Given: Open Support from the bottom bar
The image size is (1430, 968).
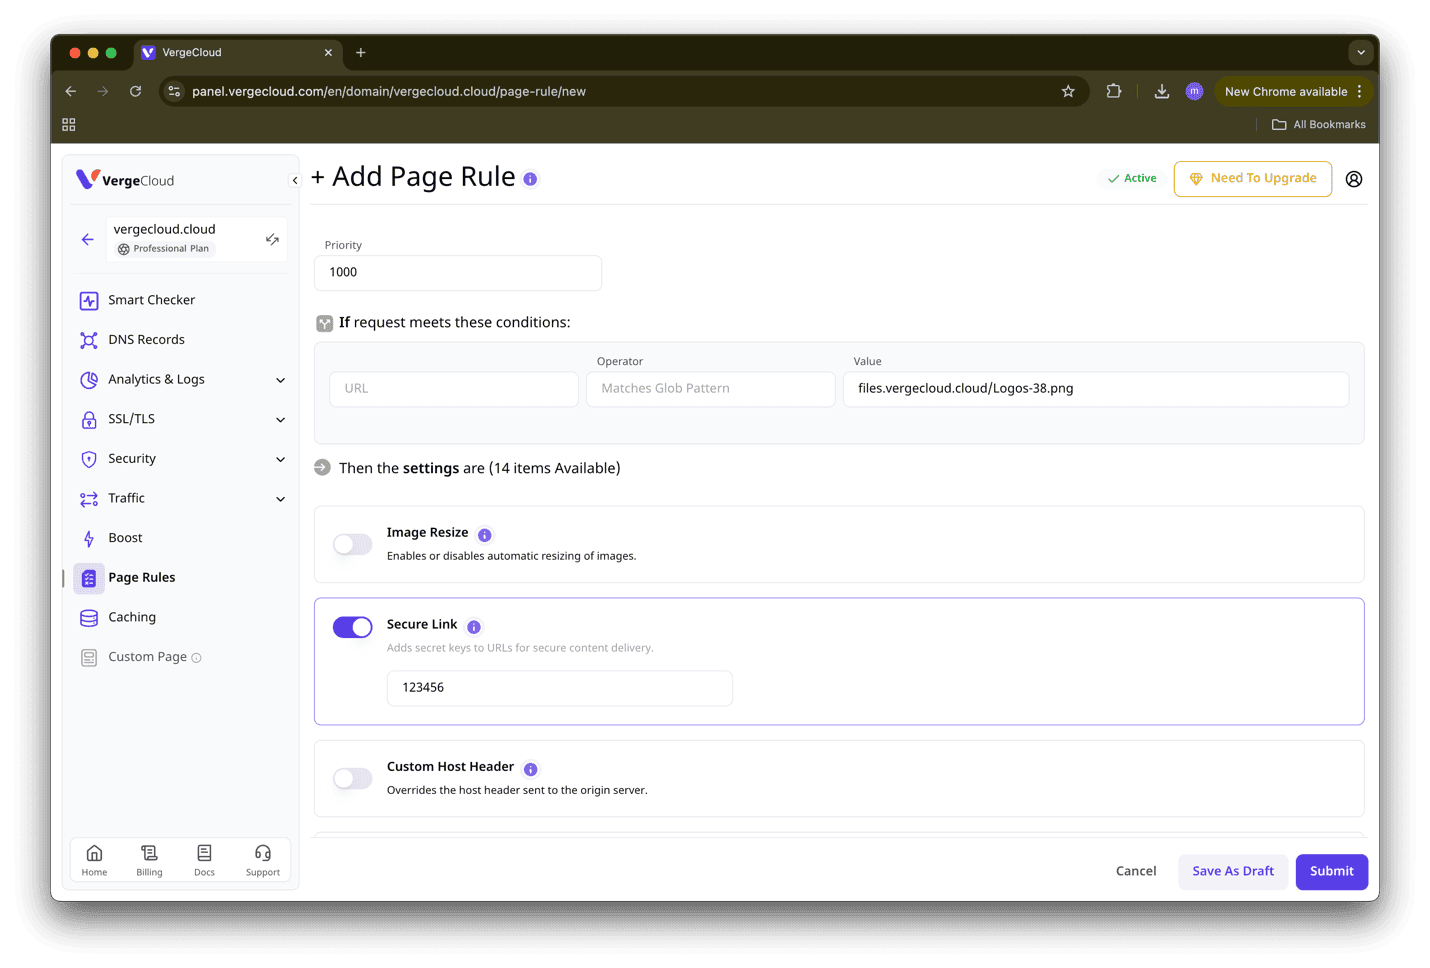Looking at the screenshot, I should point(263,859).
